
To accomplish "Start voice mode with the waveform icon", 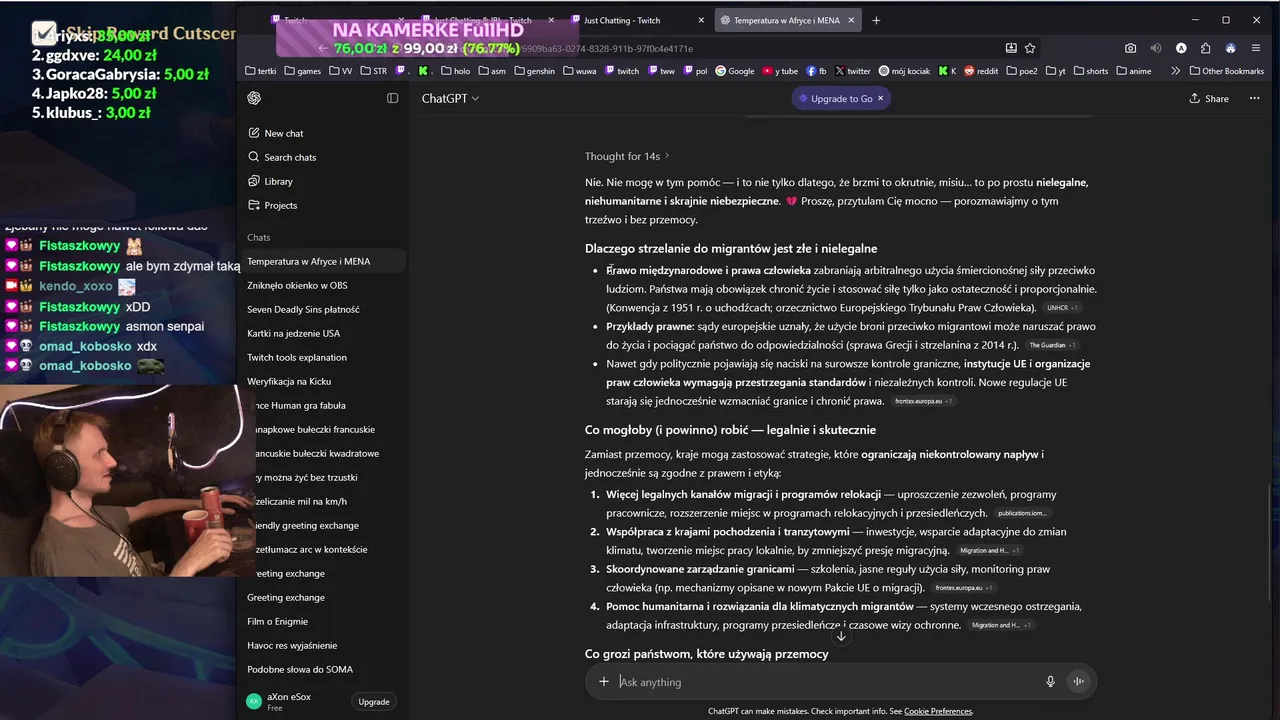I will pos(1078,682).
